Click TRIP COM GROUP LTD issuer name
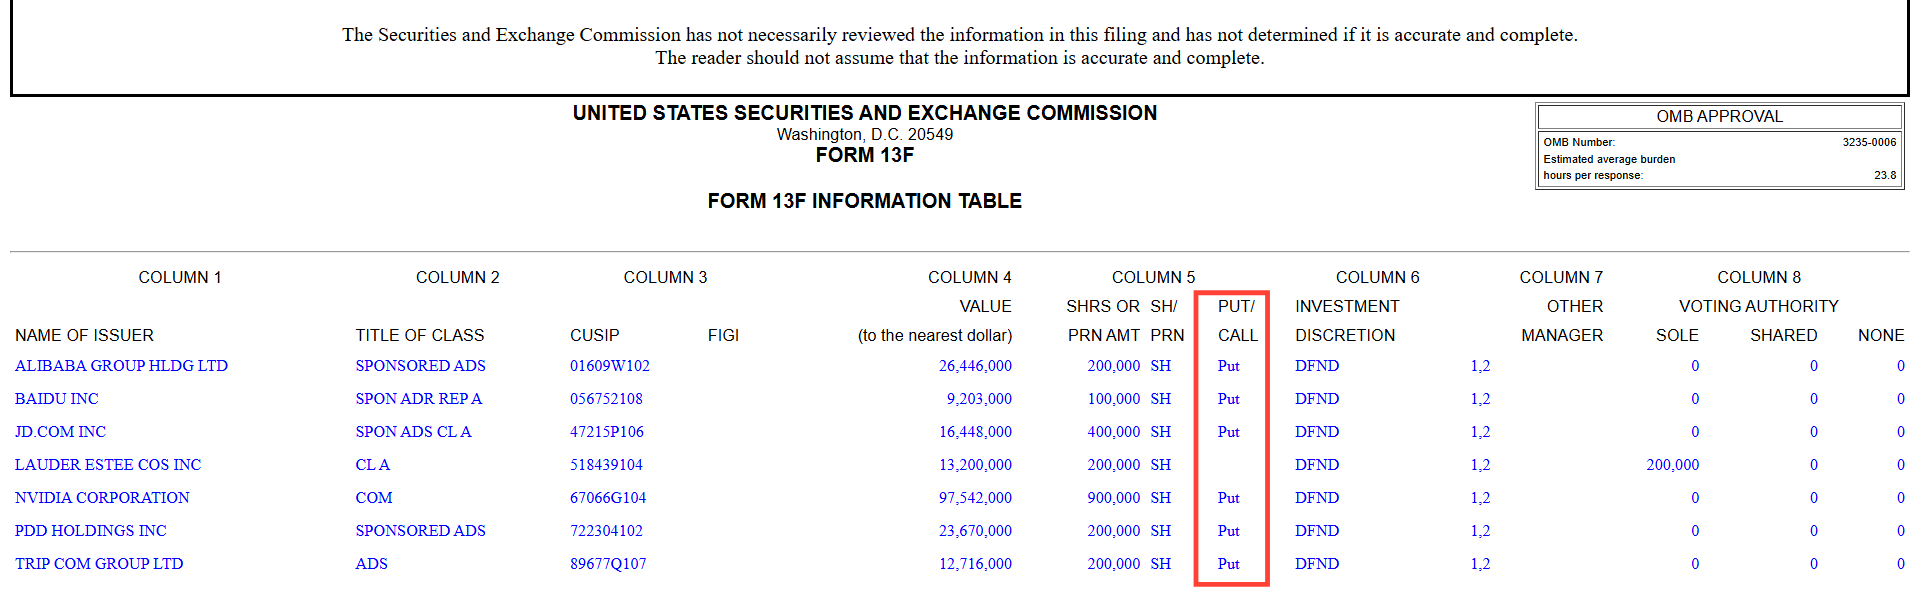 [99, 564]
